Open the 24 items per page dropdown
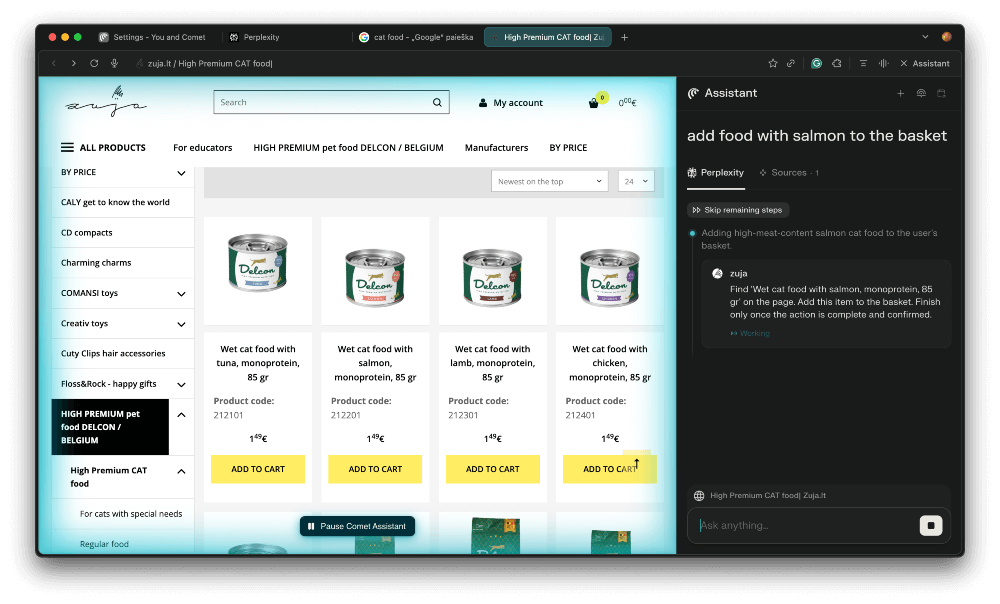The width and height of the screenshot is (1000, 604). (636, 181)
